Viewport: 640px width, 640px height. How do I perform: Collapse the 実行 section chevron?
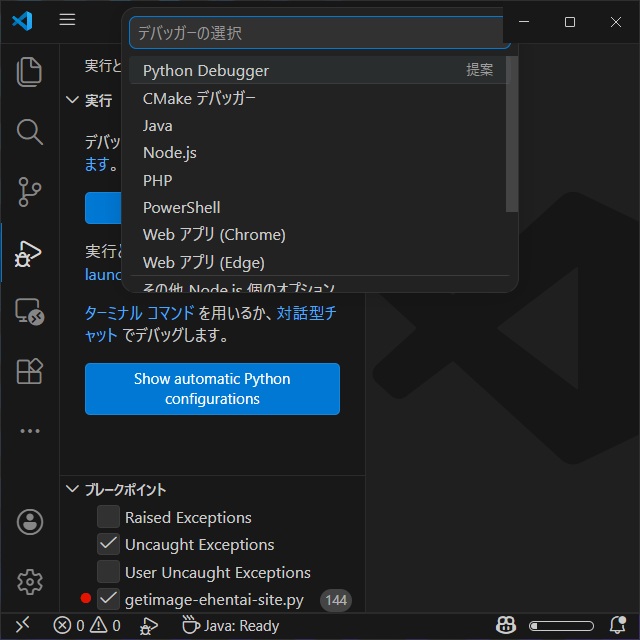tap(72, 101)
